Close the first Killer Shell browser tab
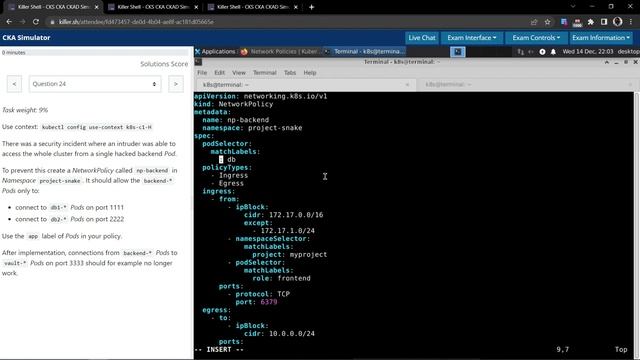640x360 pixels. [96, 7]
